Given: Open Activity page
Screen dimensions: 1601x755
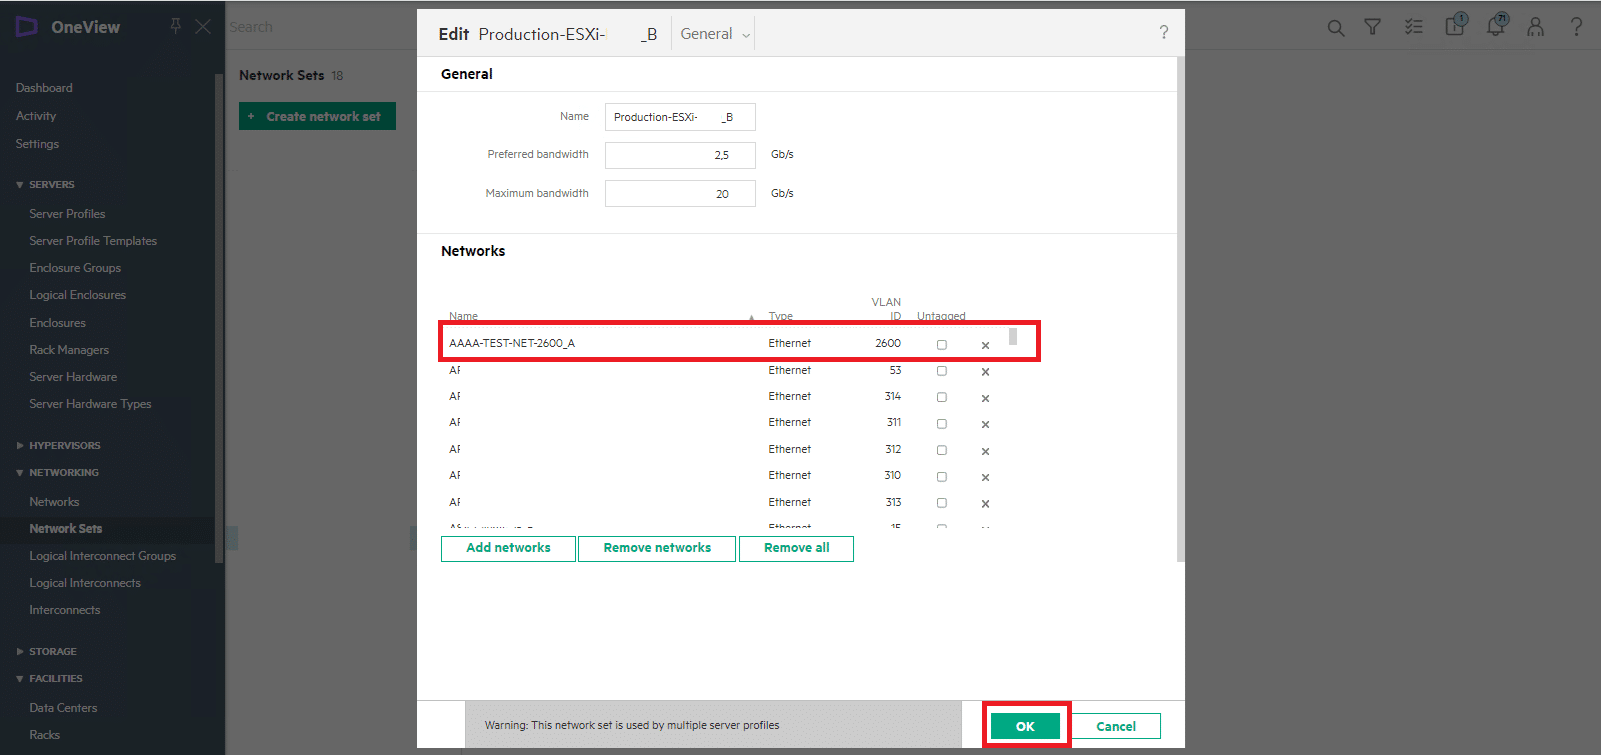Looking at the screenshot, I should 36,116.
